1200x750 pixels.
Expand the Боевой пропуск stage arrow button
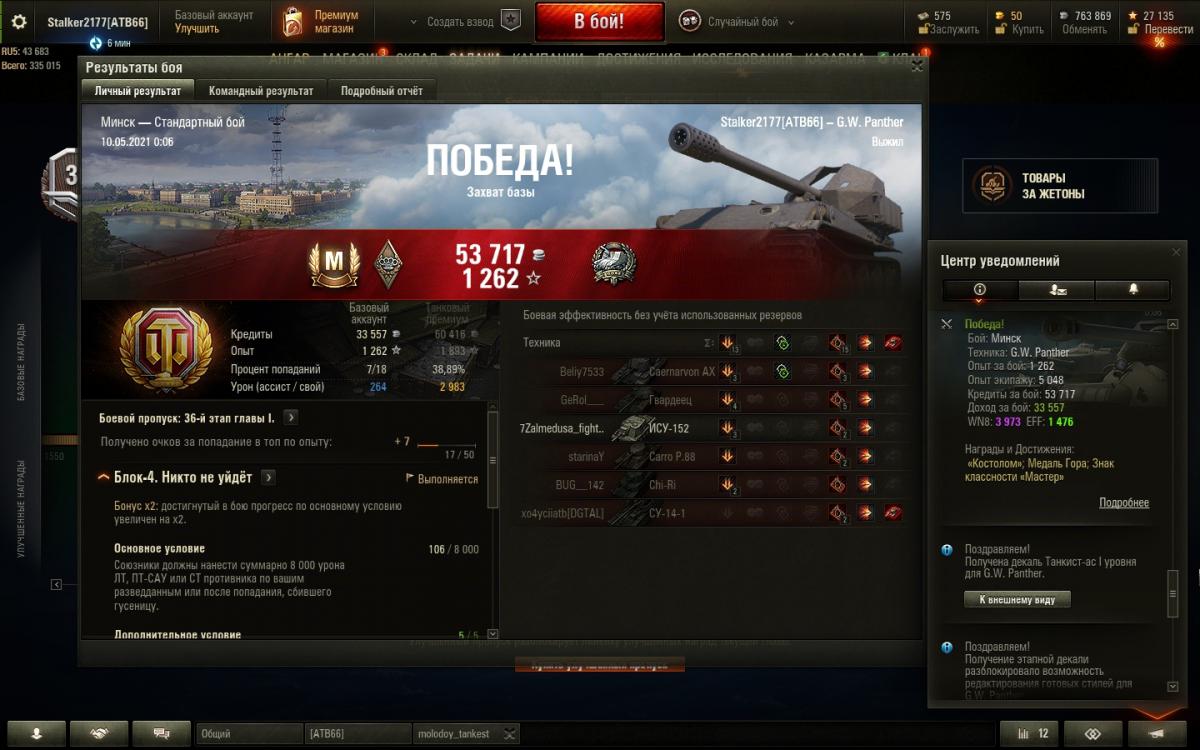(x=290, y=418)
